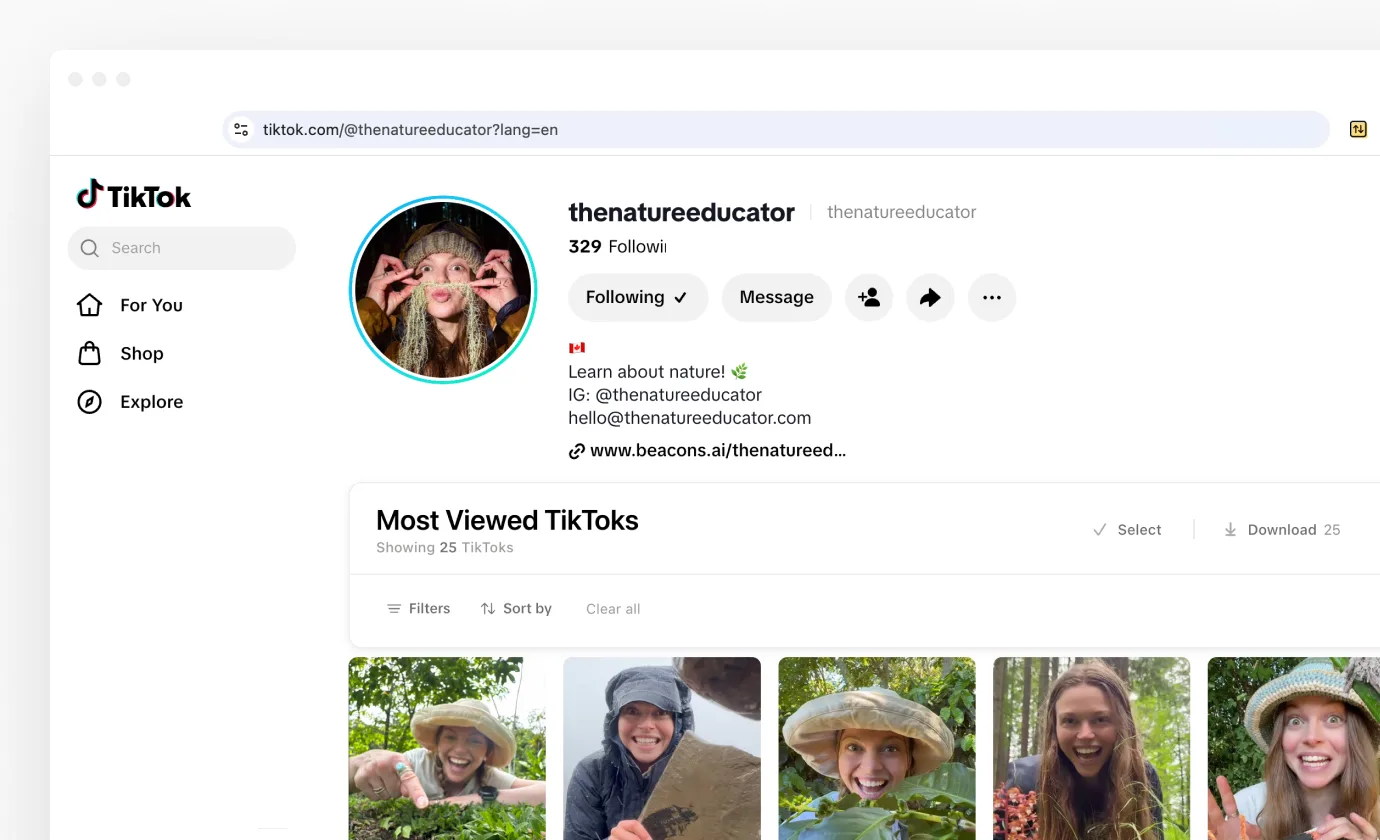Click the link icon beside beacons.ai URL
1380x840 pixels.
point(577,451)
